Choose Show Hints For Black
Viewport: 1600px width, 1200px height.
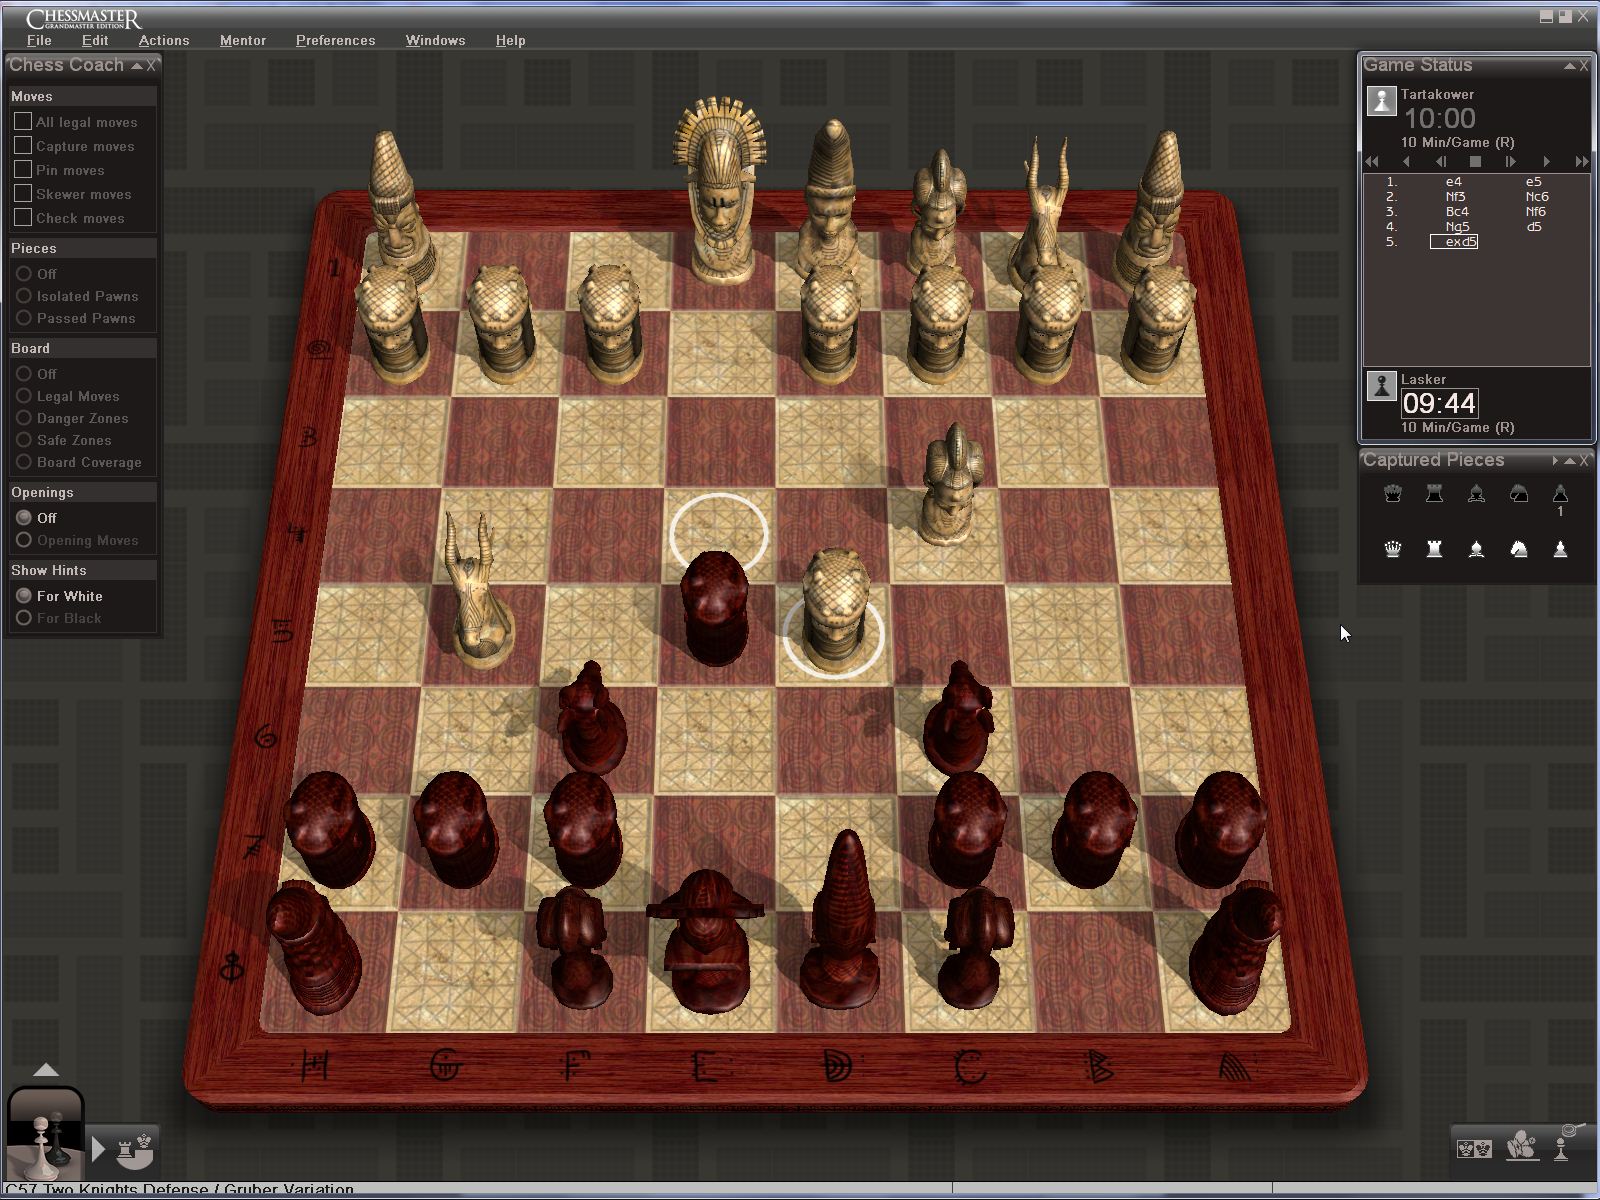[24, 618]
